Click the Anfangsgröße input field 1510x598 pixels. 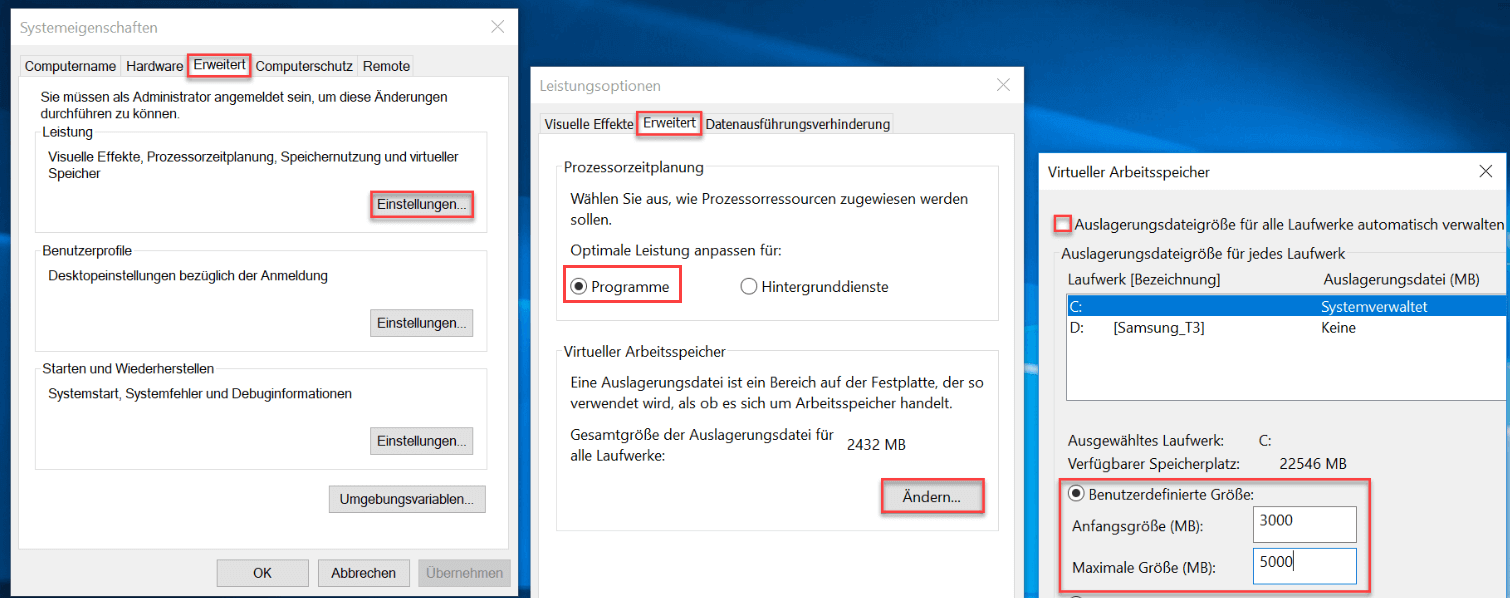pos(1304,523)
